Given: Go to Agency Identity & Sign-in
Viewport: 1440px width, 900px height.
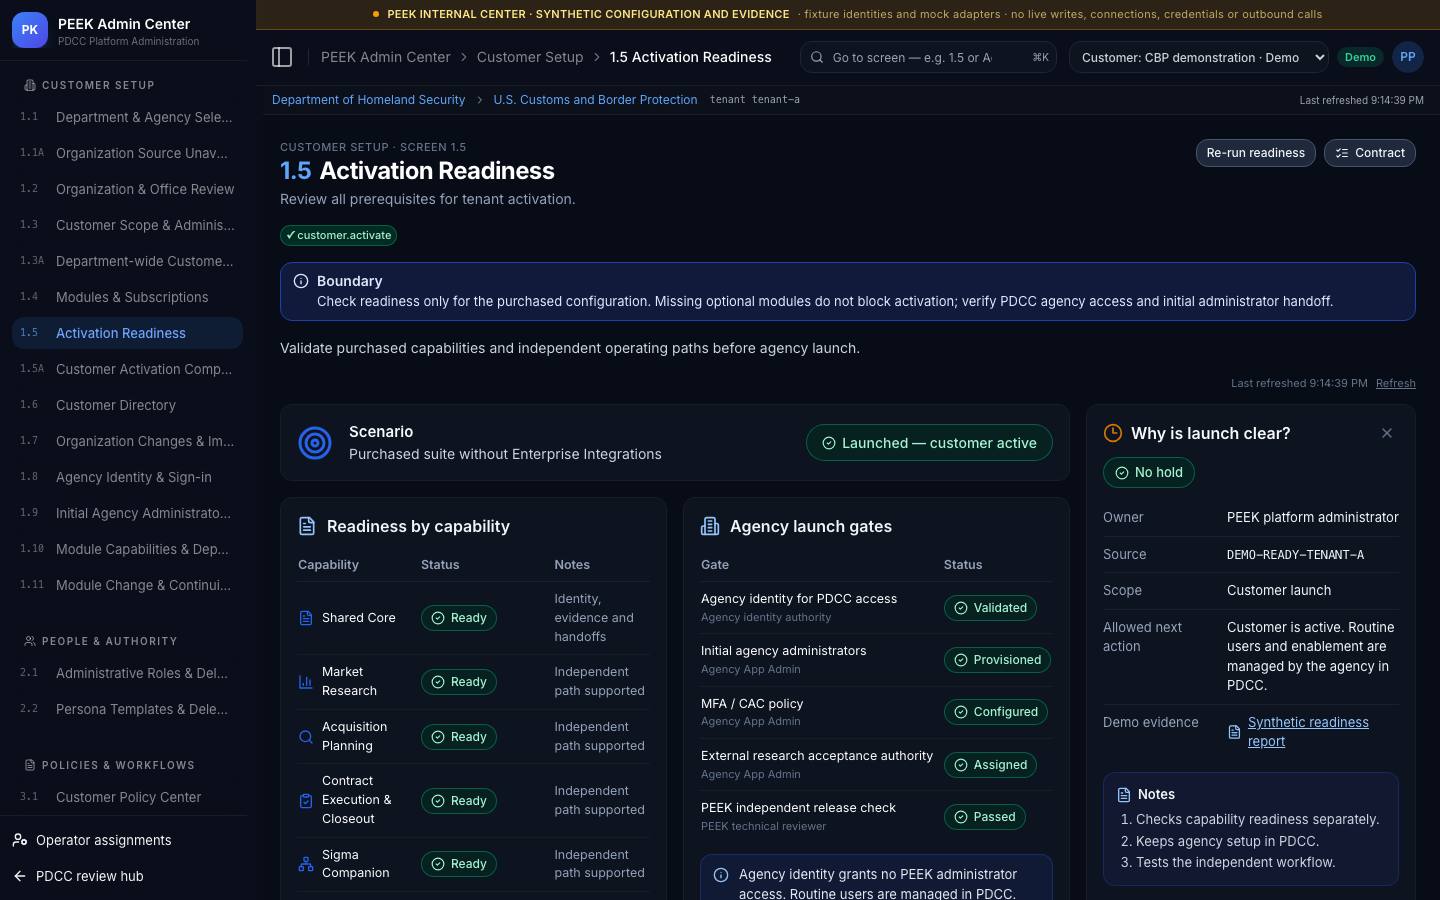Looking at the screenshot, I should (128, 477).
